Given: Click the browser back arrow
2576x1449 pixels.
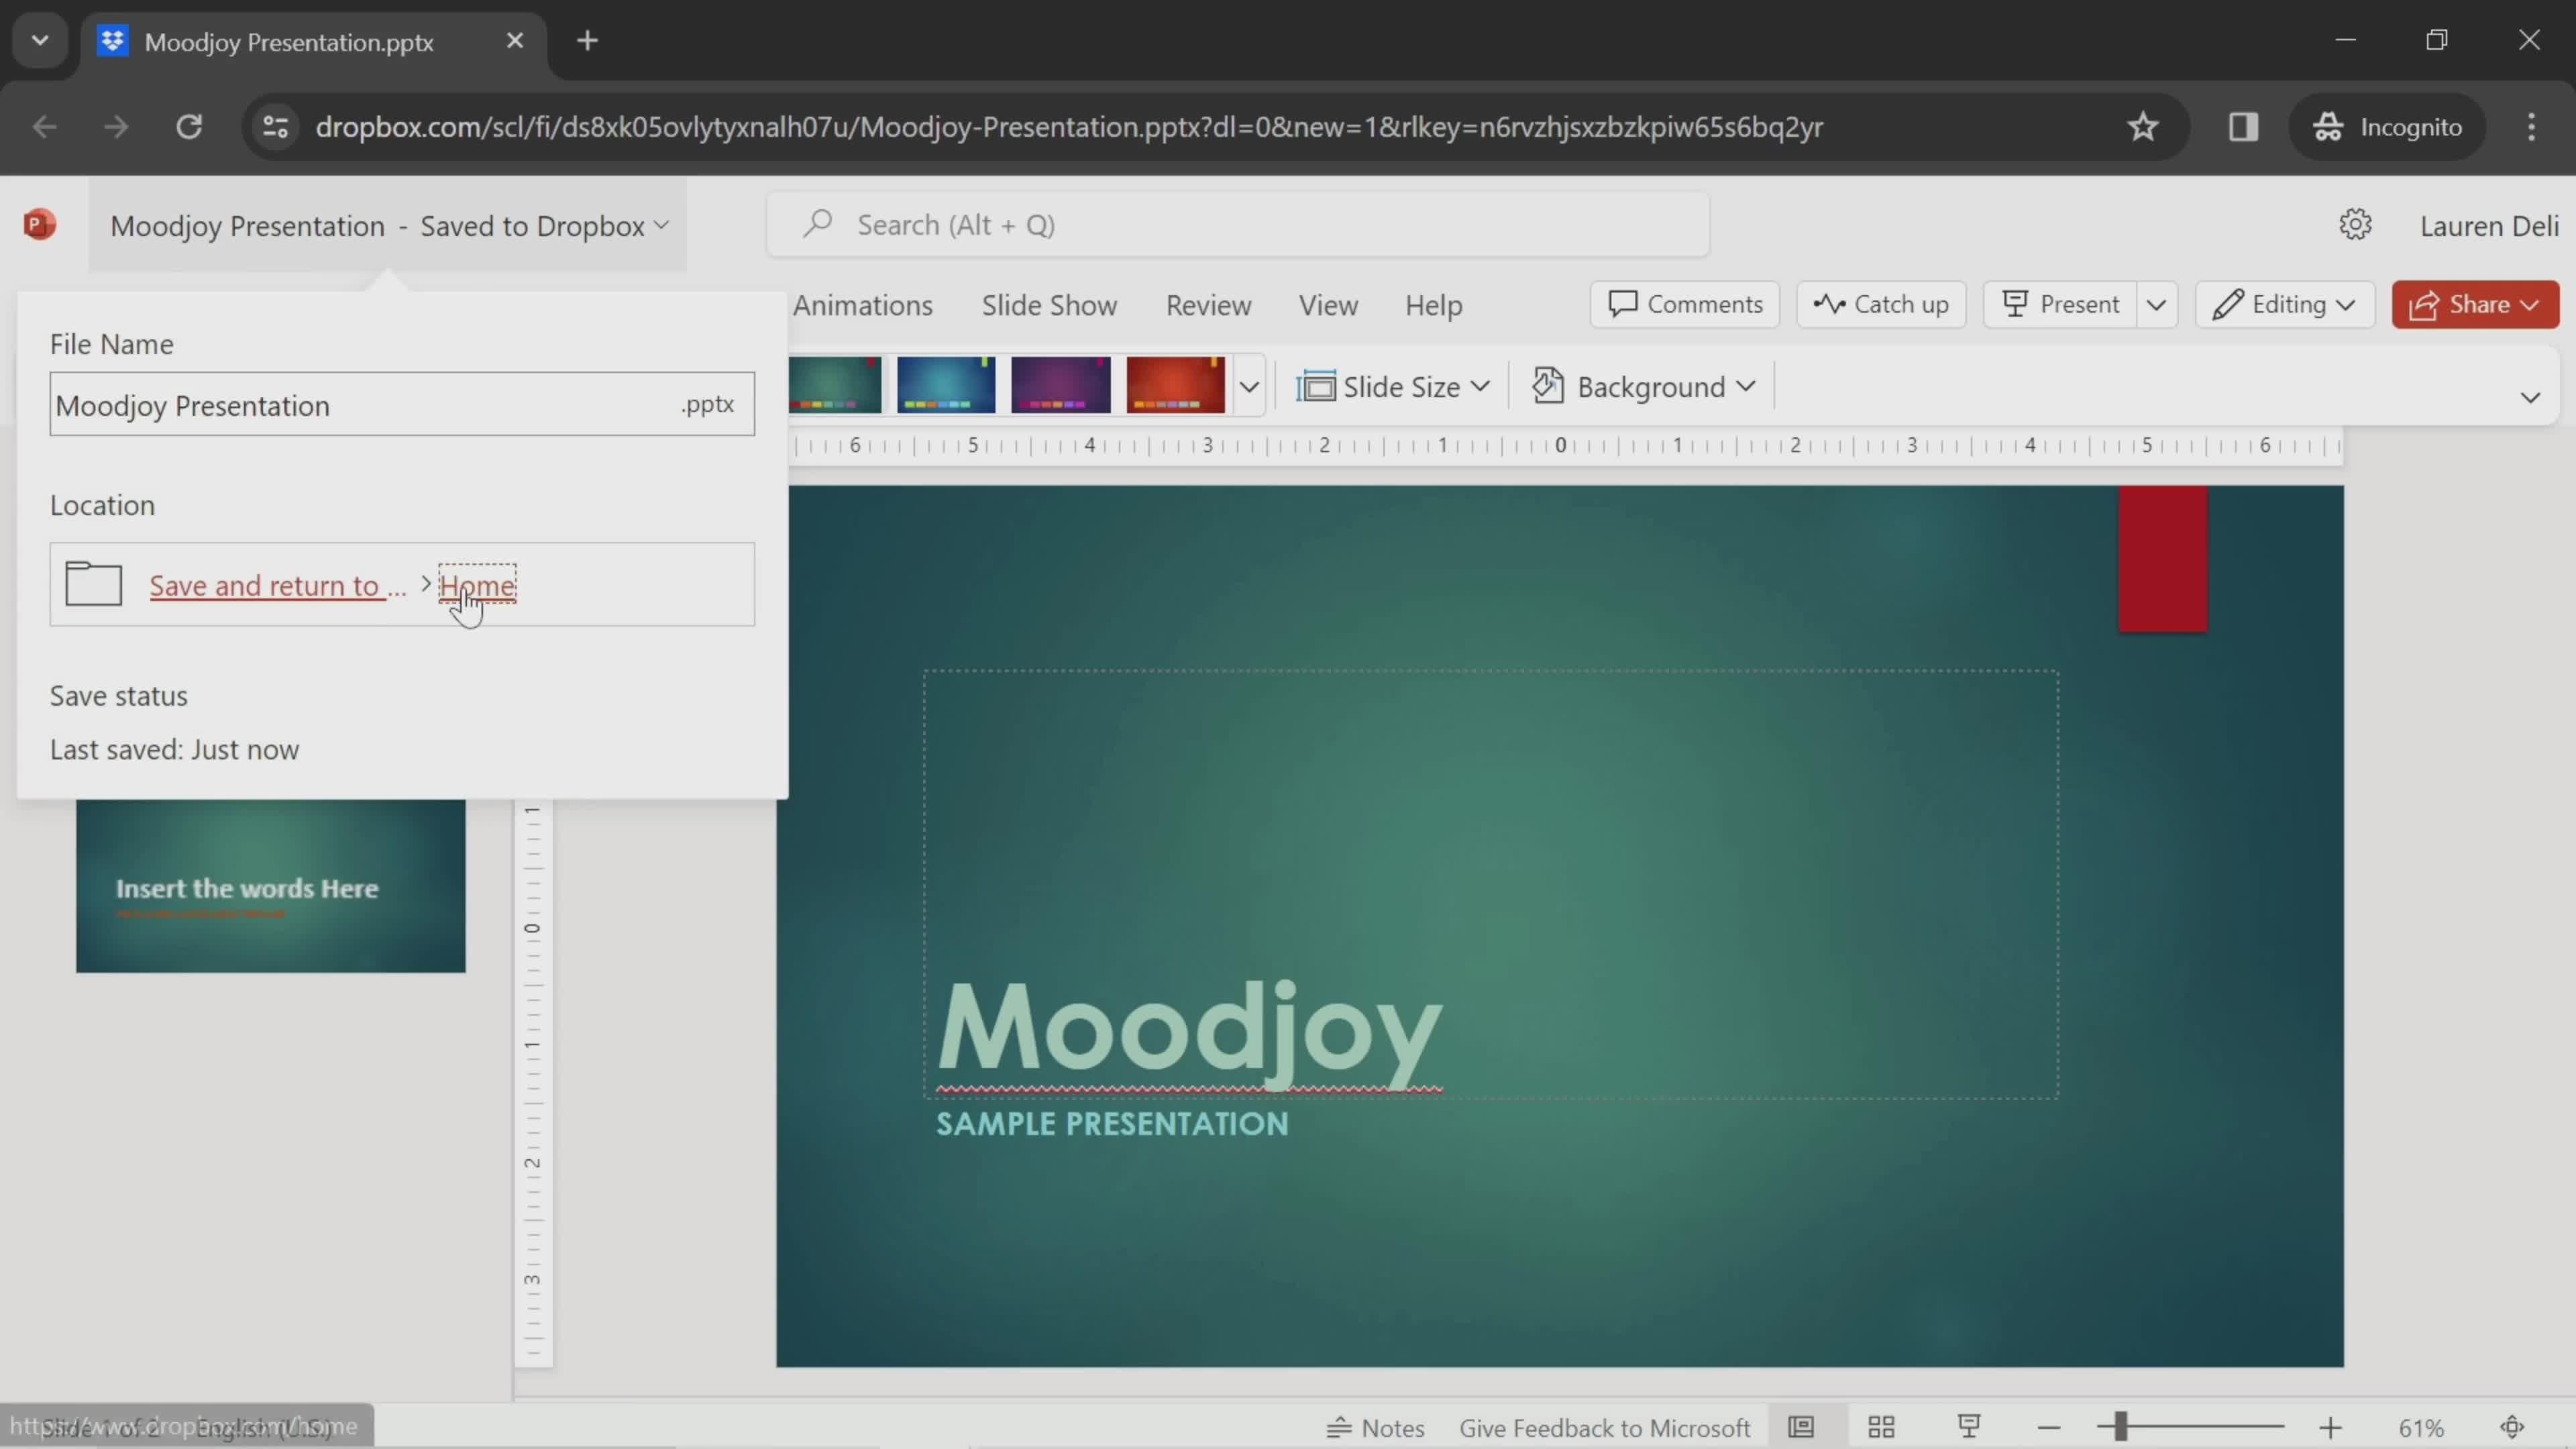Looking at the screenshot, I should click(x=44, y=127).
